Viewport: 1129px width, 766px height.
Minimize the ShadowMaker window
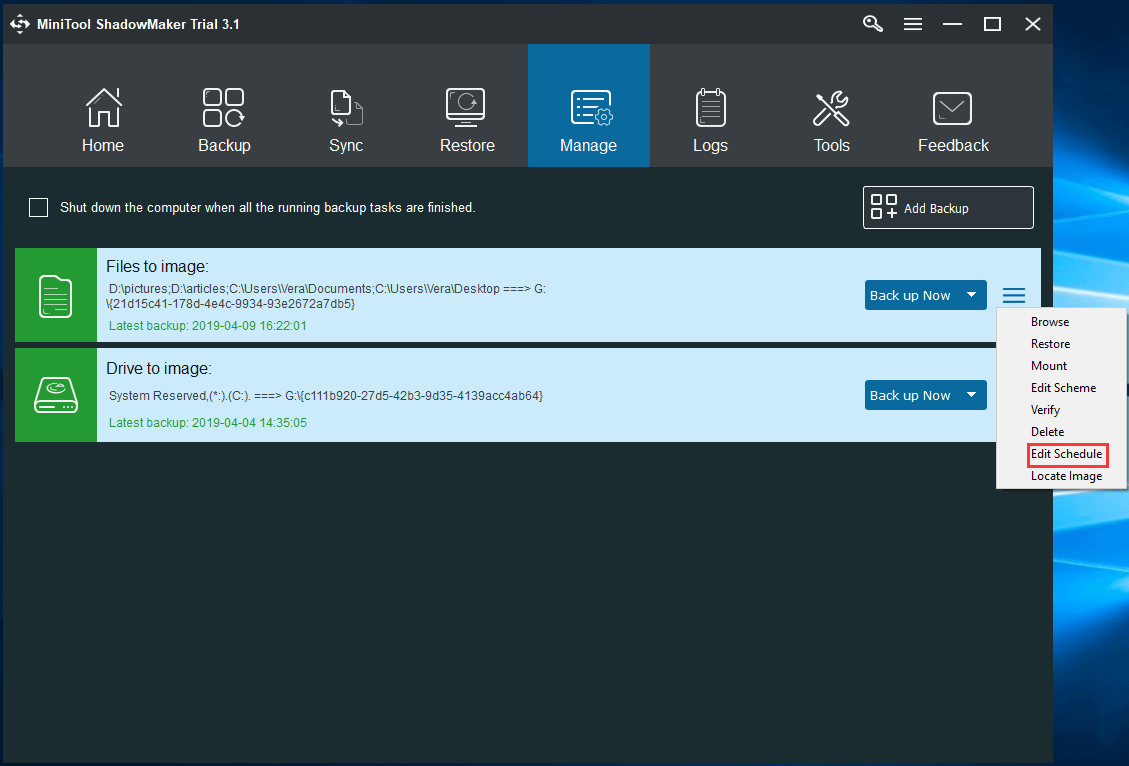[x=953, y=24]
